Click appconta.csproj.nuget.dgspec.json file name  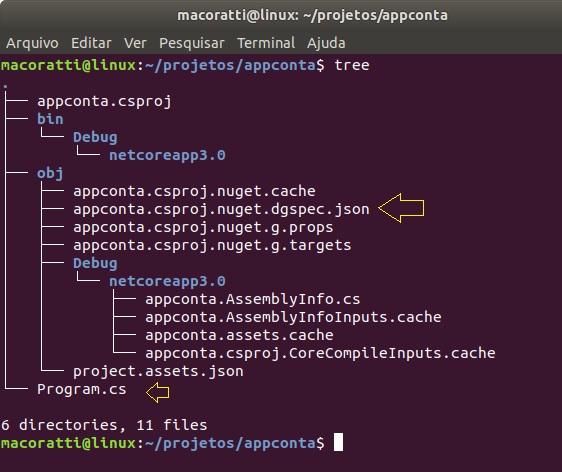click(x=221, y=209)
